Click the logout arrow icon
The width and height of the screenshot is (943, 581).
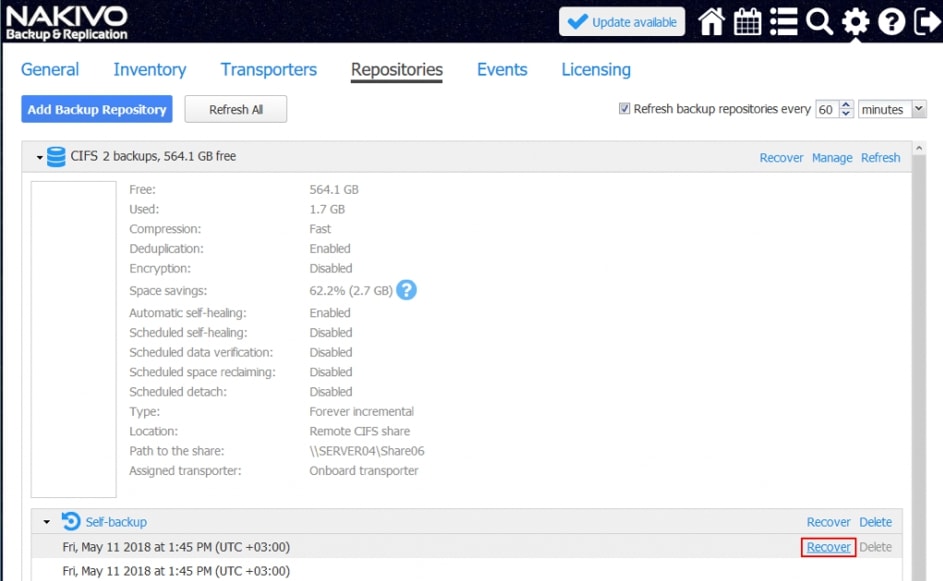pyautogui.click(x=925, y=22)
